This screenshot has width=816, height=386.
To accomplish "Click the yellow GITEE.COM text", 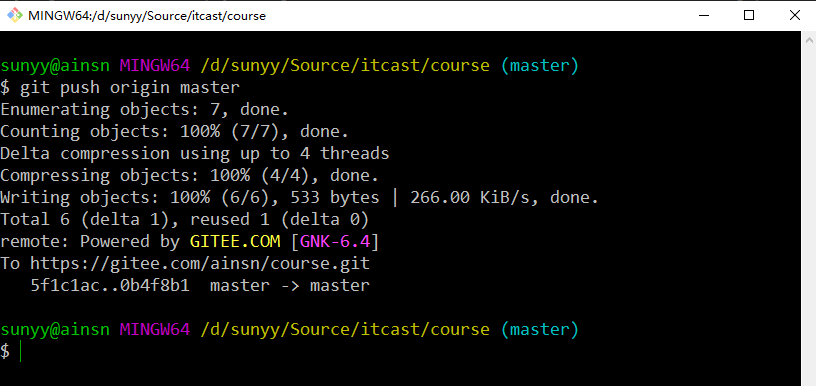I will (235, 241).
